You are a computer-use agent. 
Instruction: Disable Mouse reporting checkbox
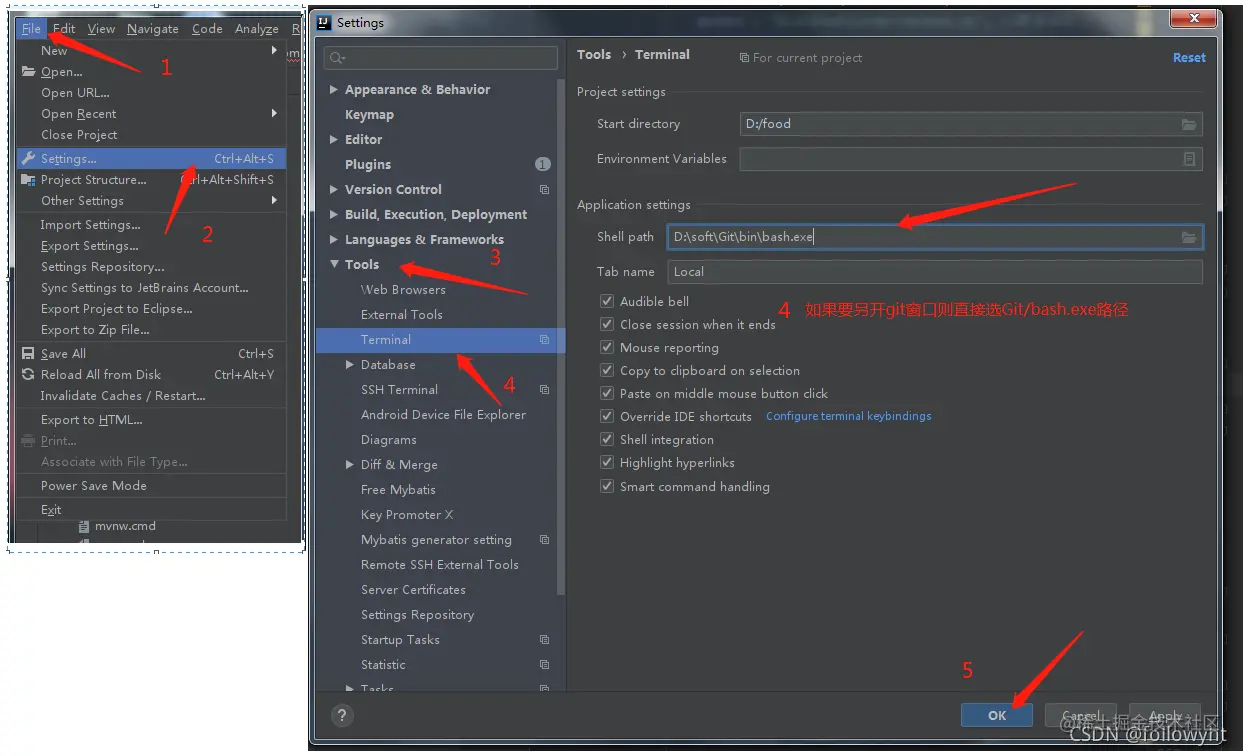coord(606,347)
